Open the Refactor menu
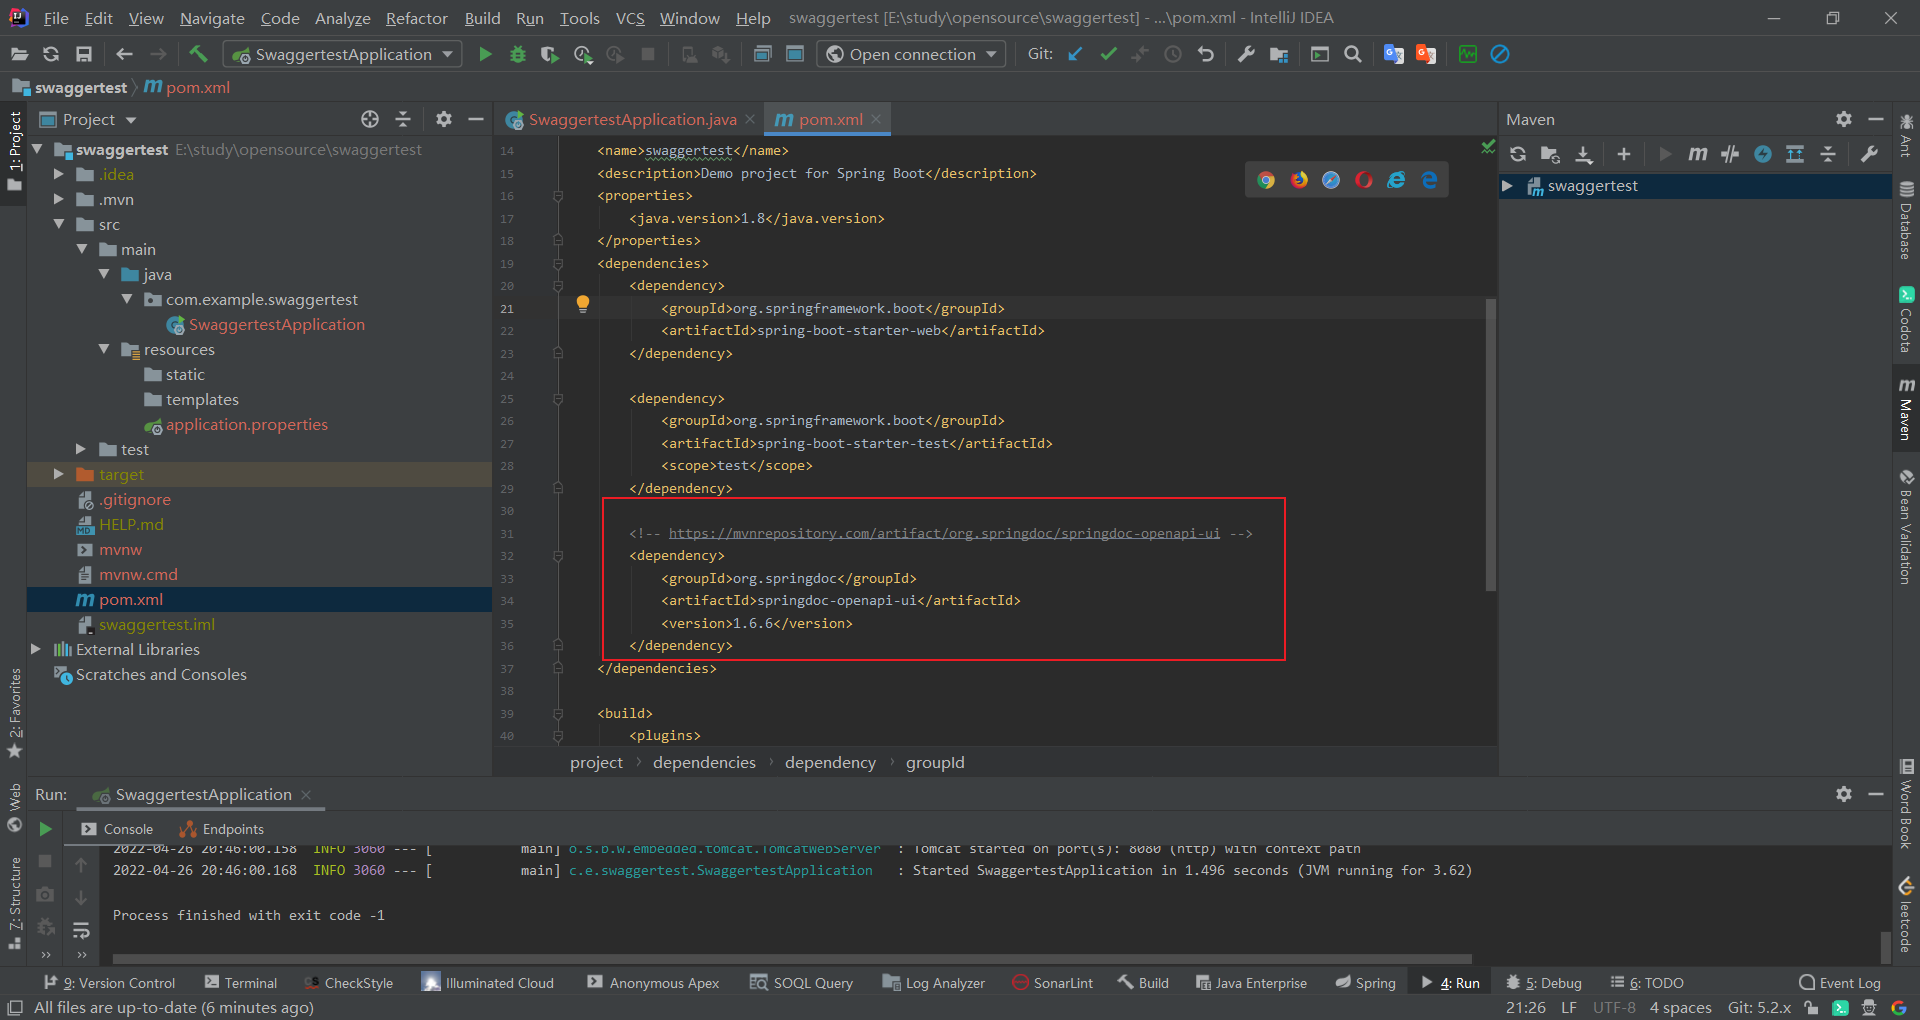 416,18
